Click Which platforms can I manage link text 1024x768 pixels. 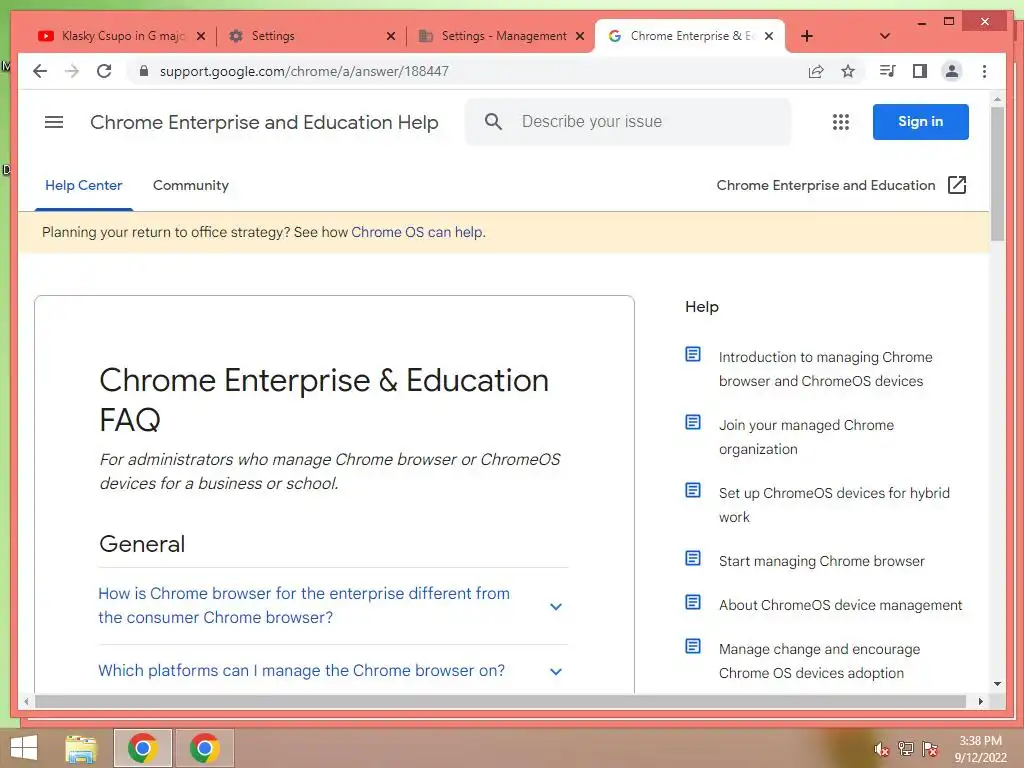[x=301, y=671]
